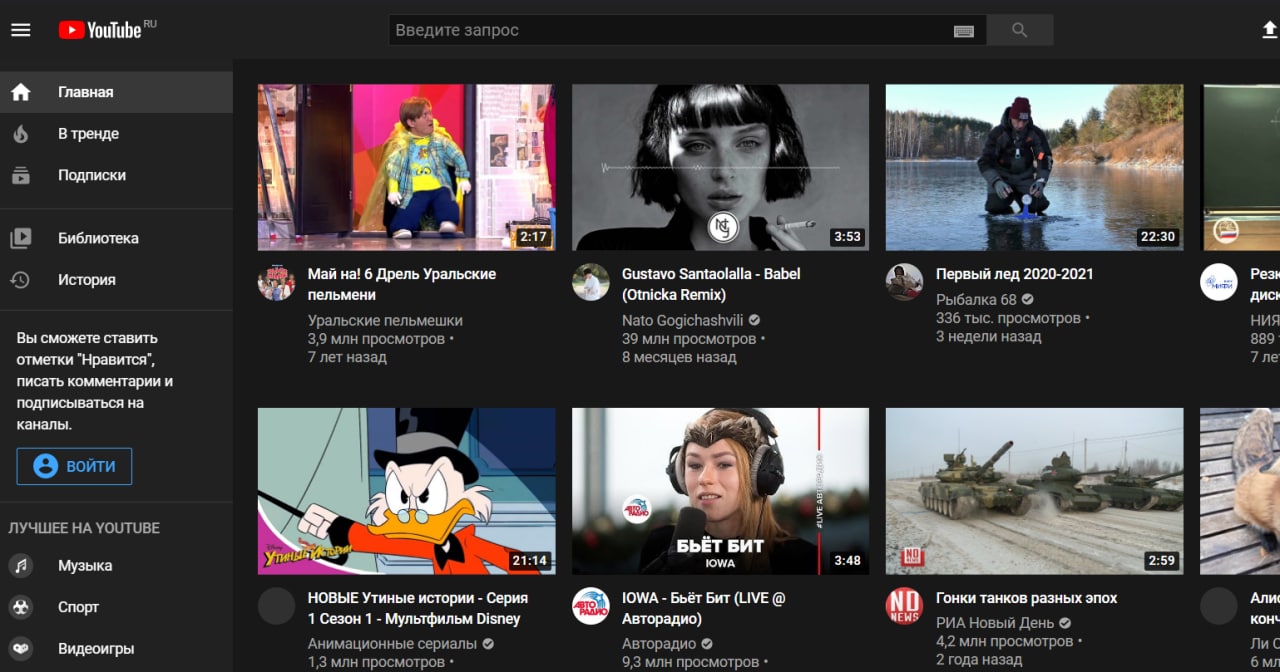Open Музыка under Лучшее на YouTube
This screenshot has height=672, width=1280.
click(x=116, y=566)
